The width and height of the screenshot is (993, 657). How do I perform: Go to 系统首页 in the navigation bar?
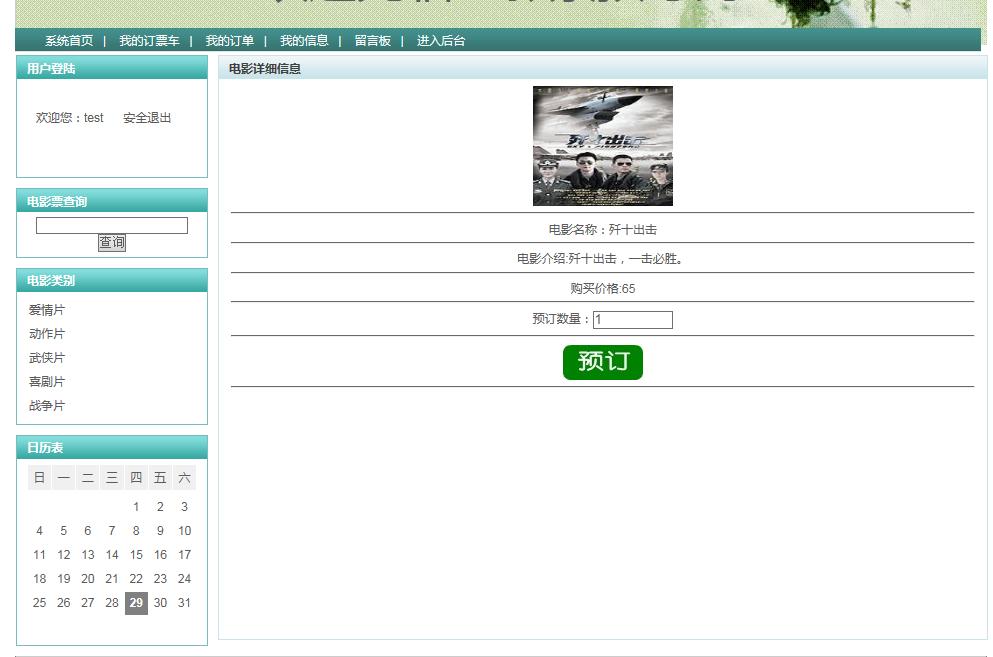[x=67, y=42]
